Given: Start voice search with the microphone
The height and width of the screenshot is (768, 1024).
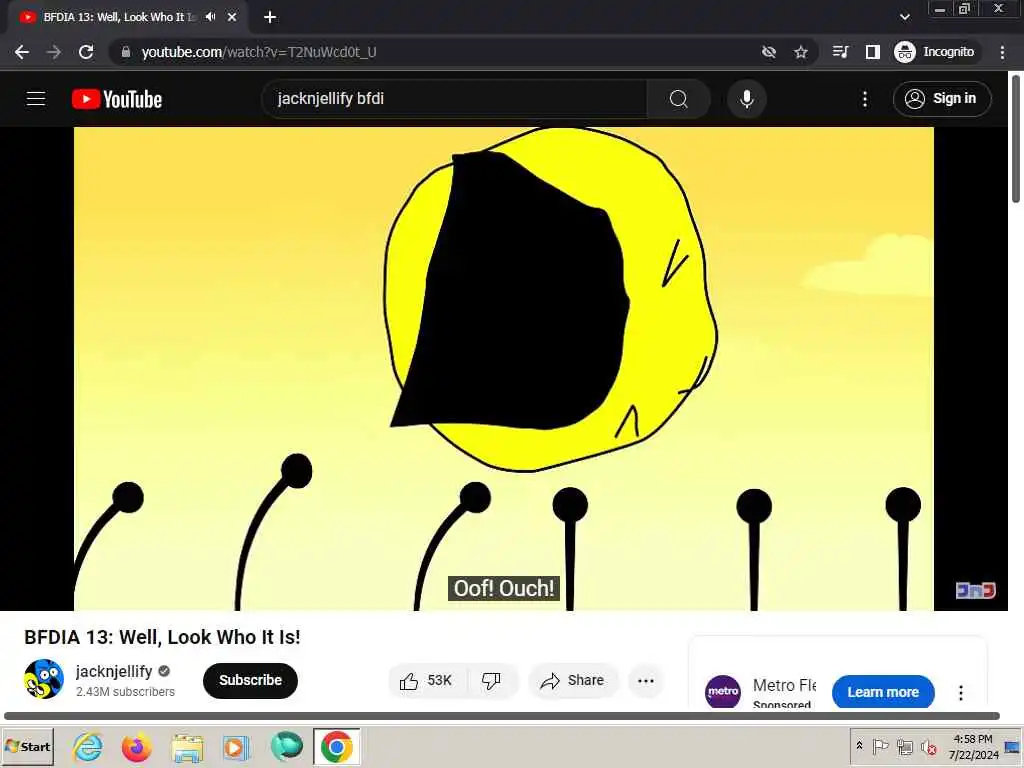Looking at the screenshot, I should 746,99.
